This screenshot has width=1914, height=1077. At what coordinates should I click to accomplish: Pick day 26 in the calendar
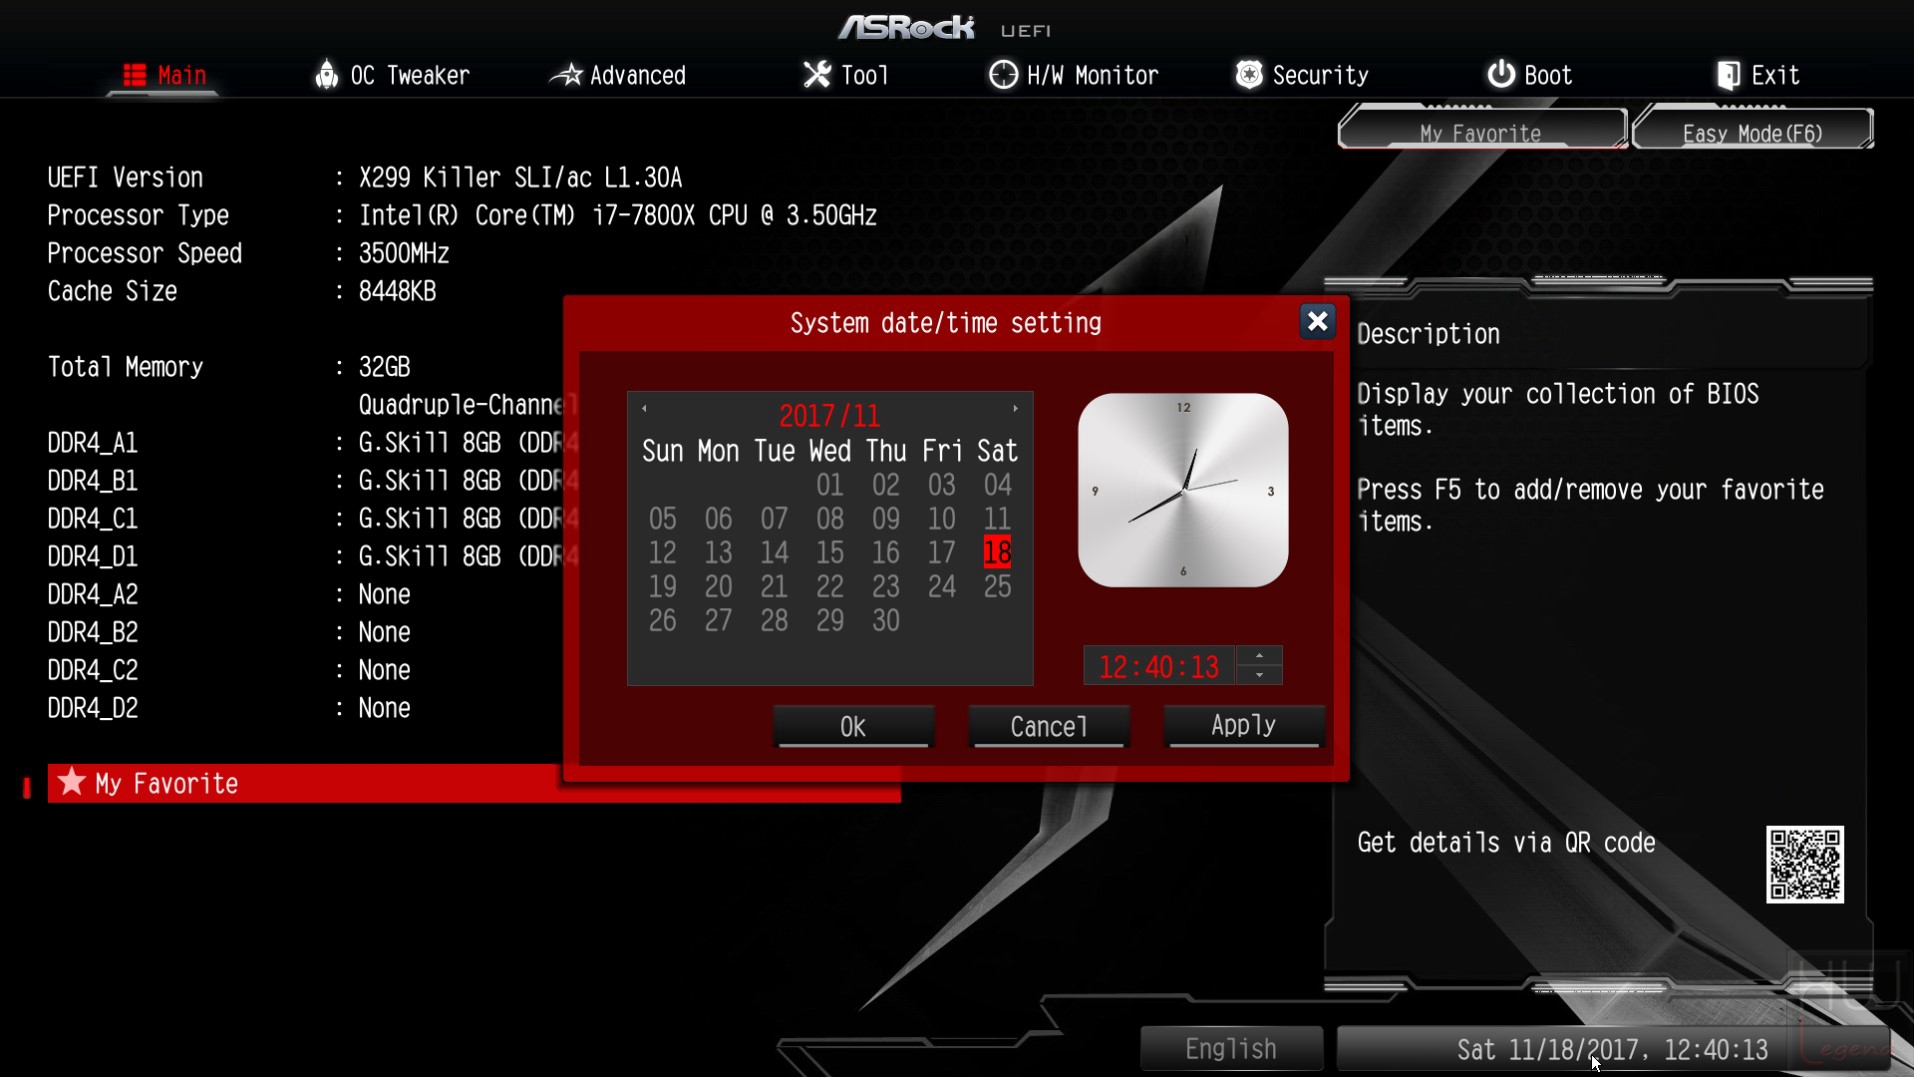click(x=662, y=621)
